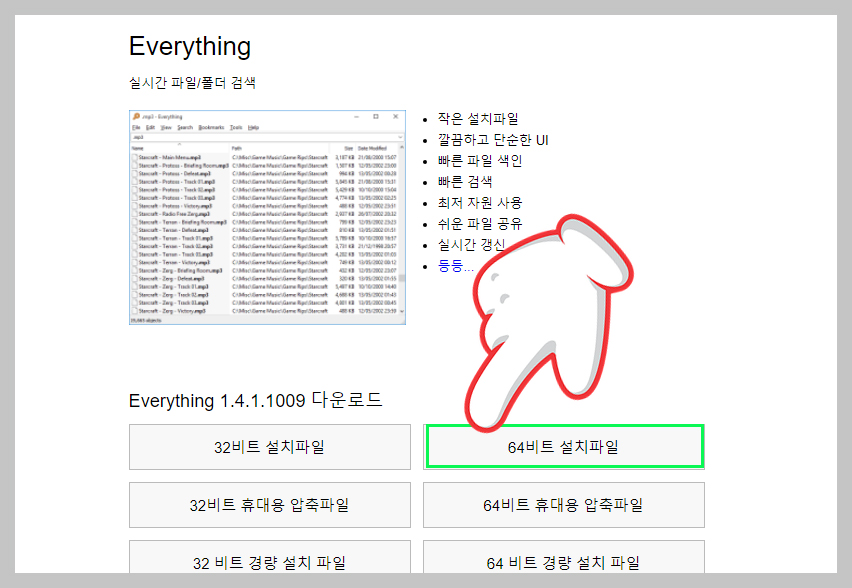The image size is (852, 588).
Task: Click the 최저 자원 사용 bullet
Action: [480, 203]
